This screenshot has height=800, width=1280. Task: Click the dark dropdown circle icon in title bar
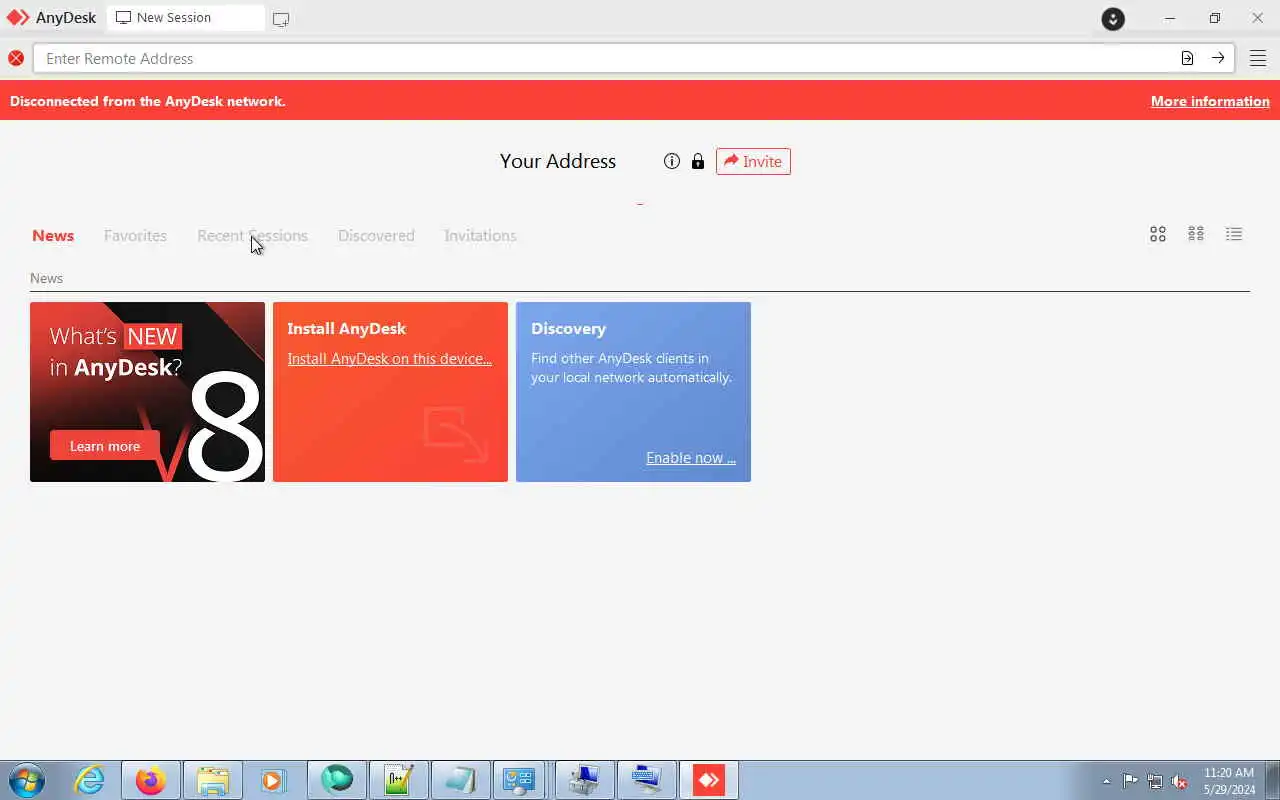1113,19
